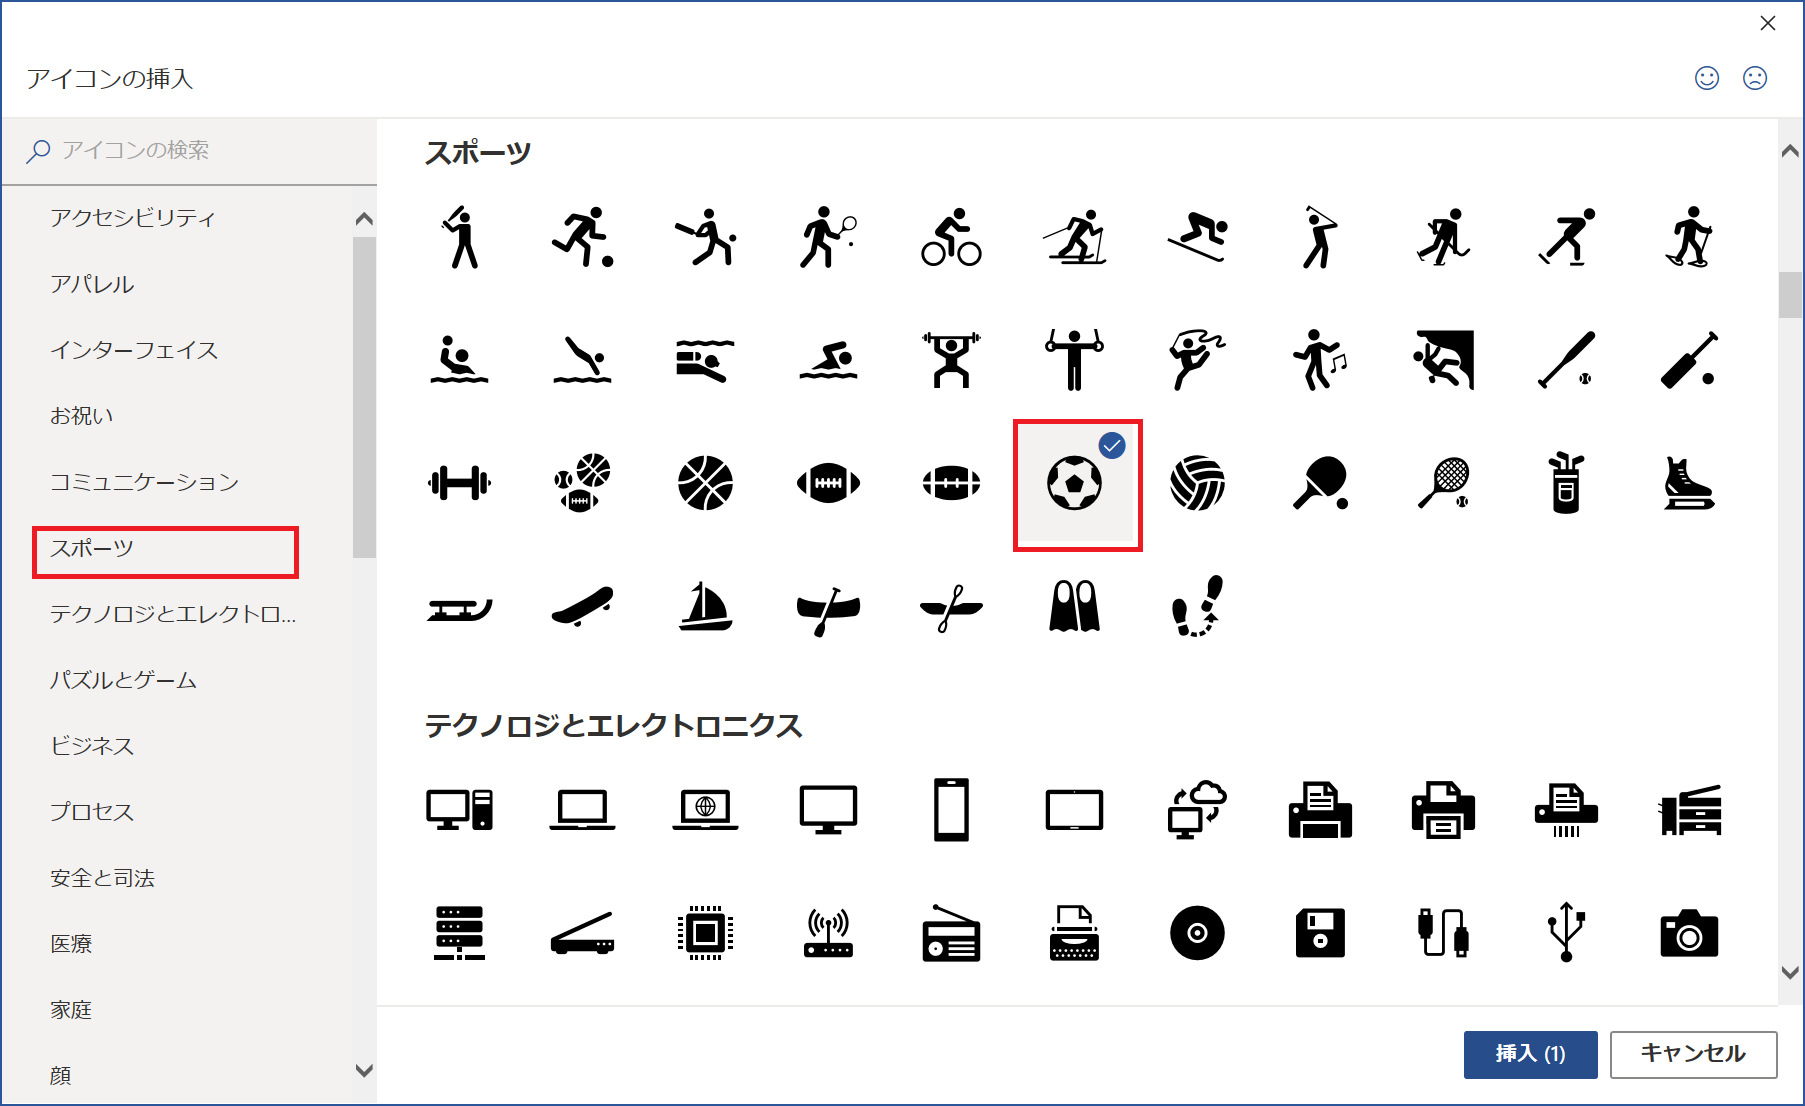Click category list scroll-up arrow
The height and width of the screenshot is (1106, 1805).
[x=364, y=218]
